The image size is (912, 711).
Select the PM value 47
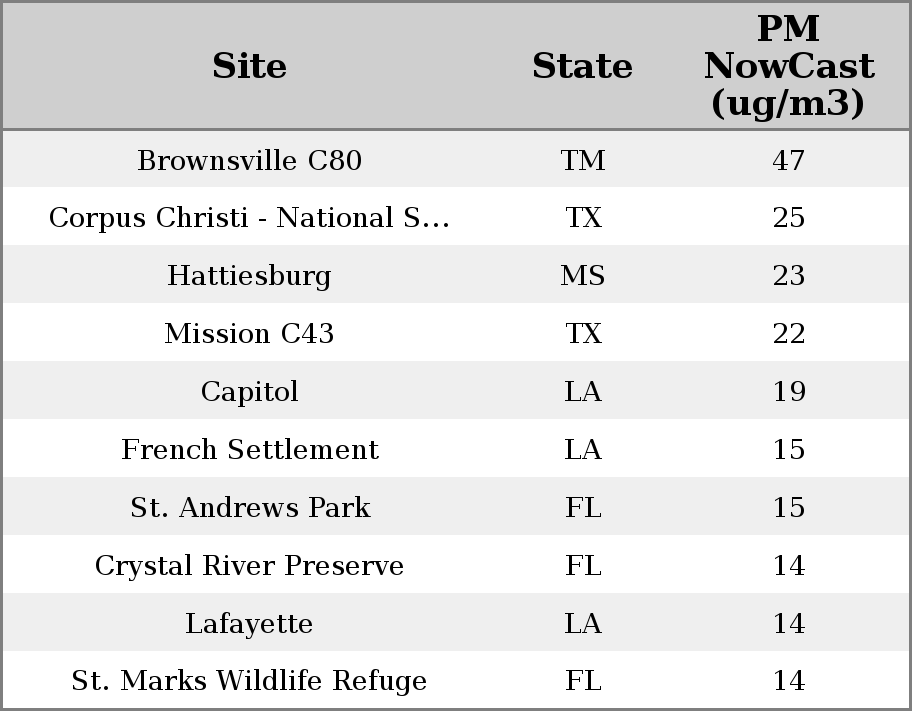point(788,160)
